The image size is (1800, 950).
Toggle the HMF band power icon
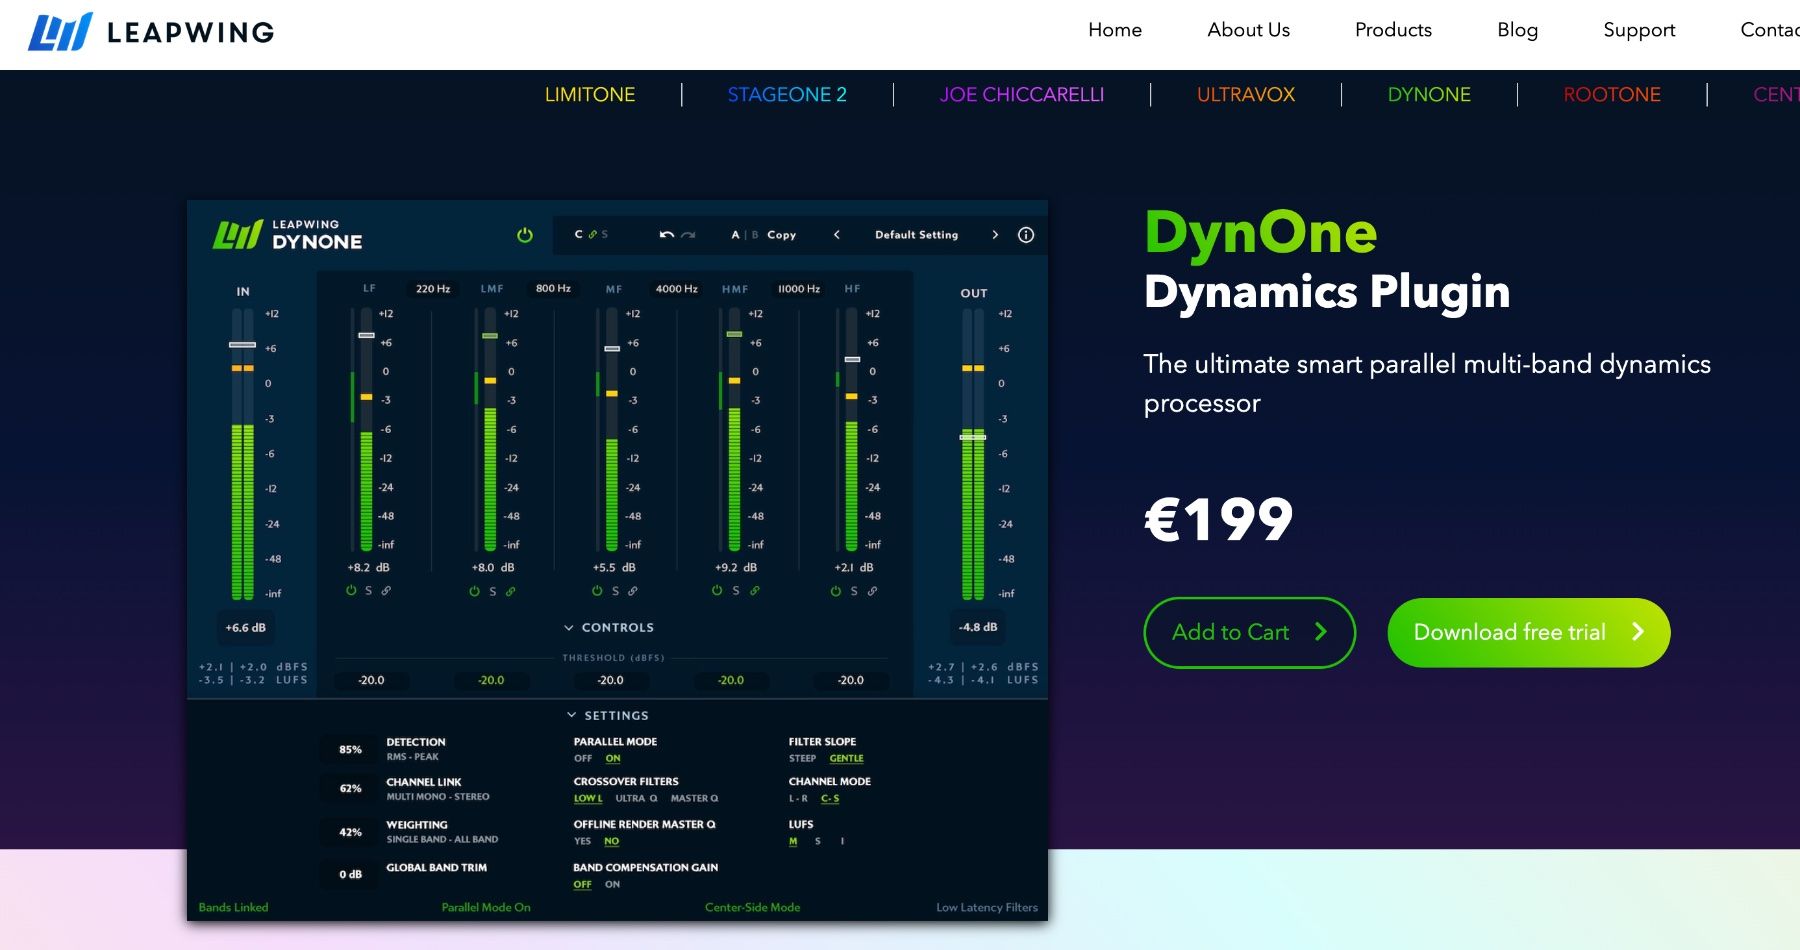tap(717, 591)
